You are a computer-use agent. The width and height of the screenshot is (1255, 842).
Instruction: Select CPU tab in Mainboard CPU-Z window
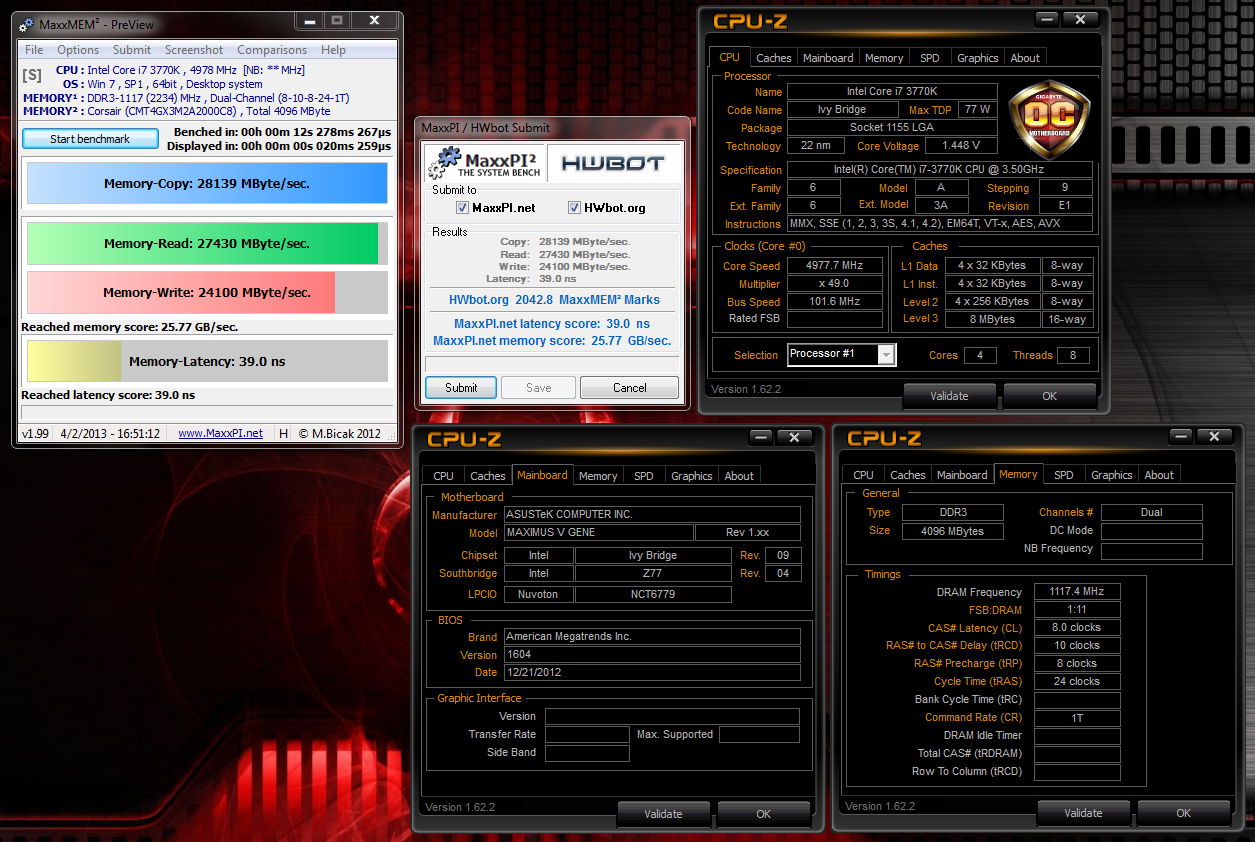[444, 476]
